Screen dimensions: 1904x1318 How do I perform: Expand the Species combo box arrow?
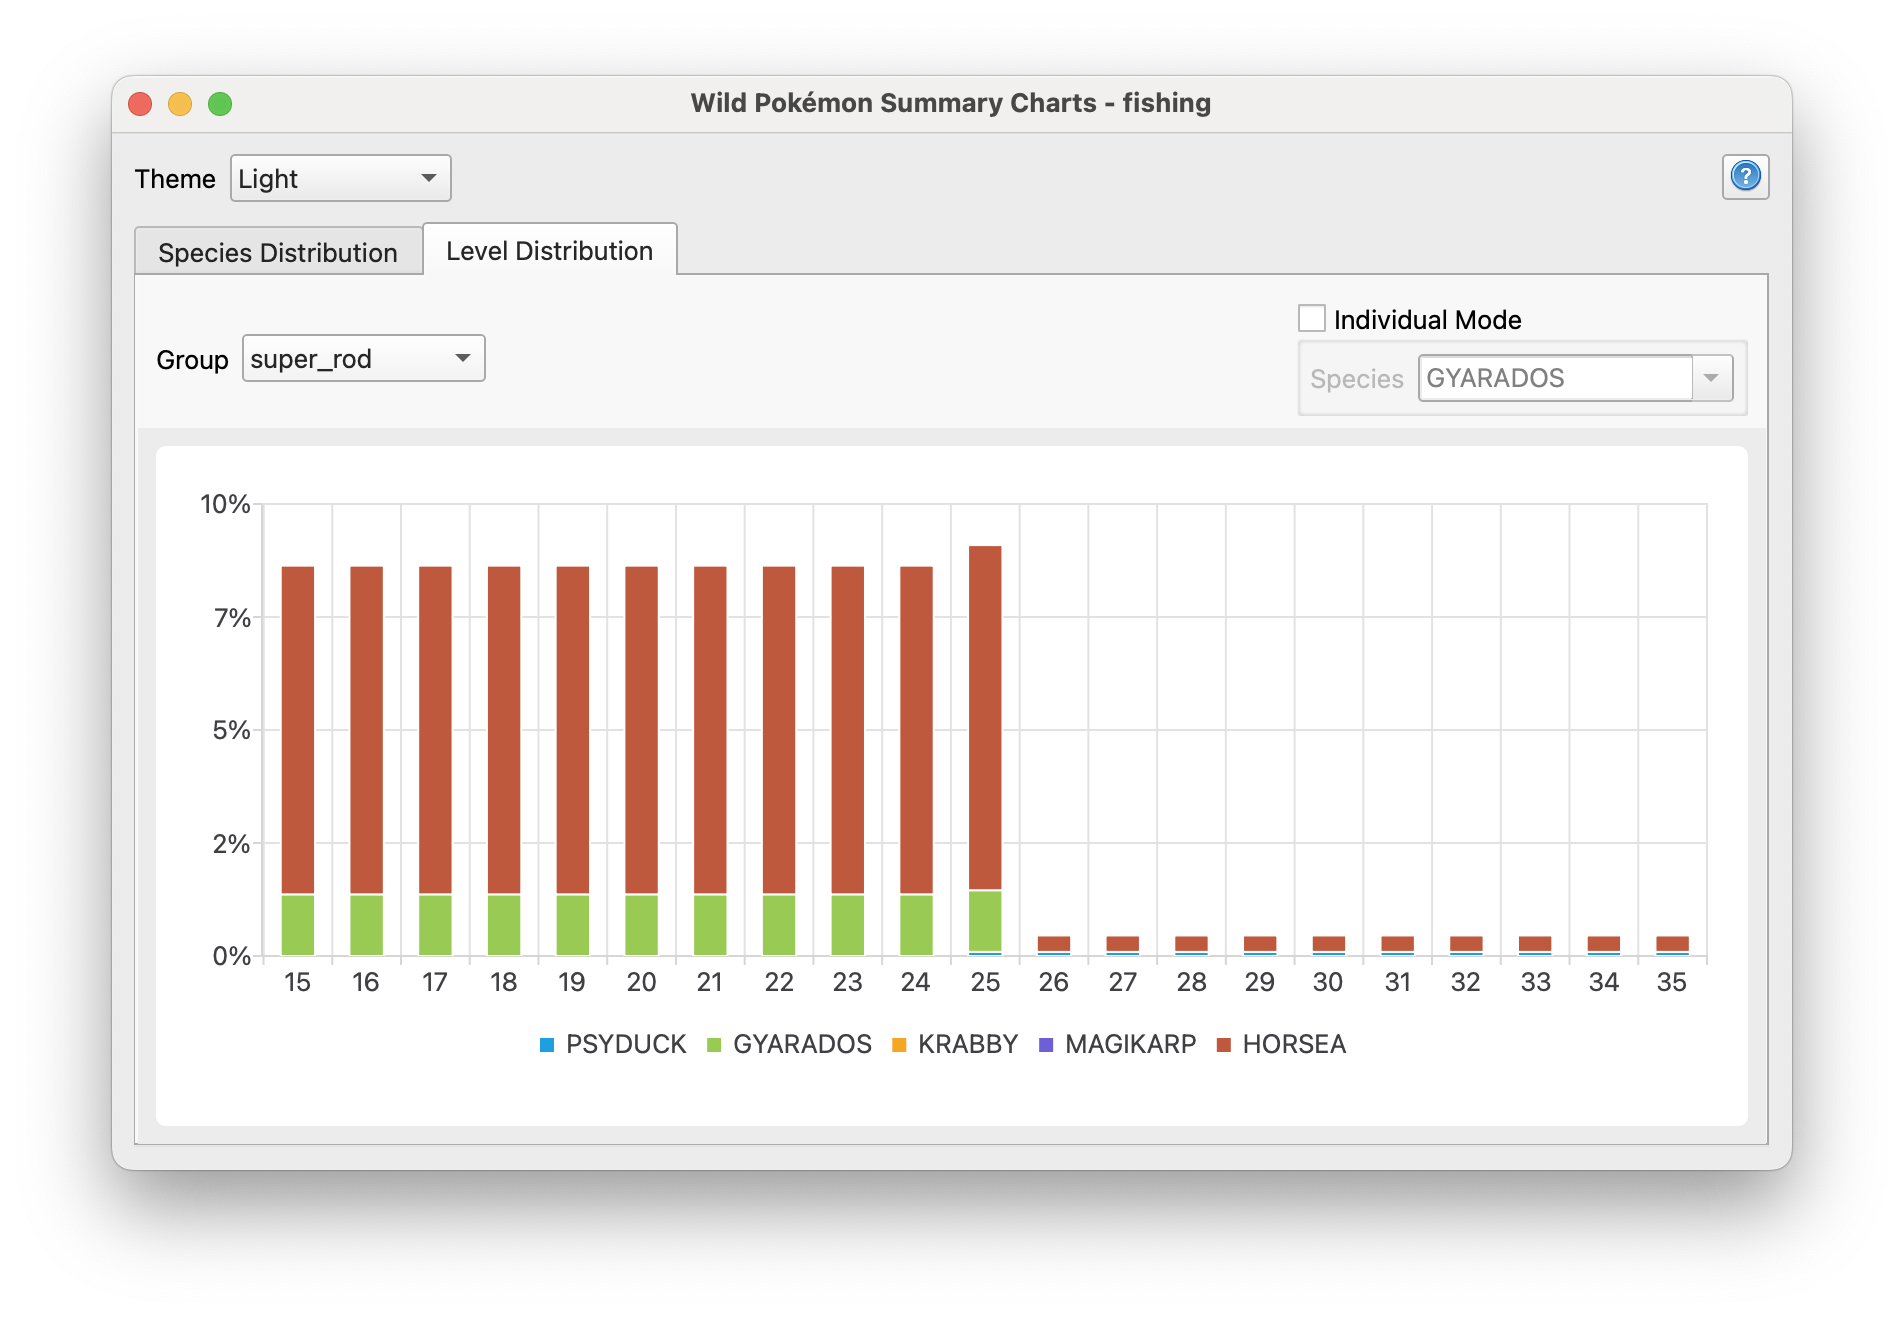(1712, 378)
